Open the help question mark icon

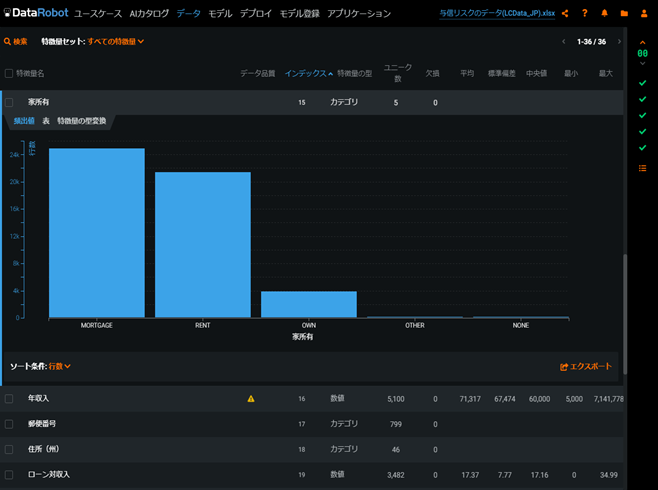[x=585, y=13]
